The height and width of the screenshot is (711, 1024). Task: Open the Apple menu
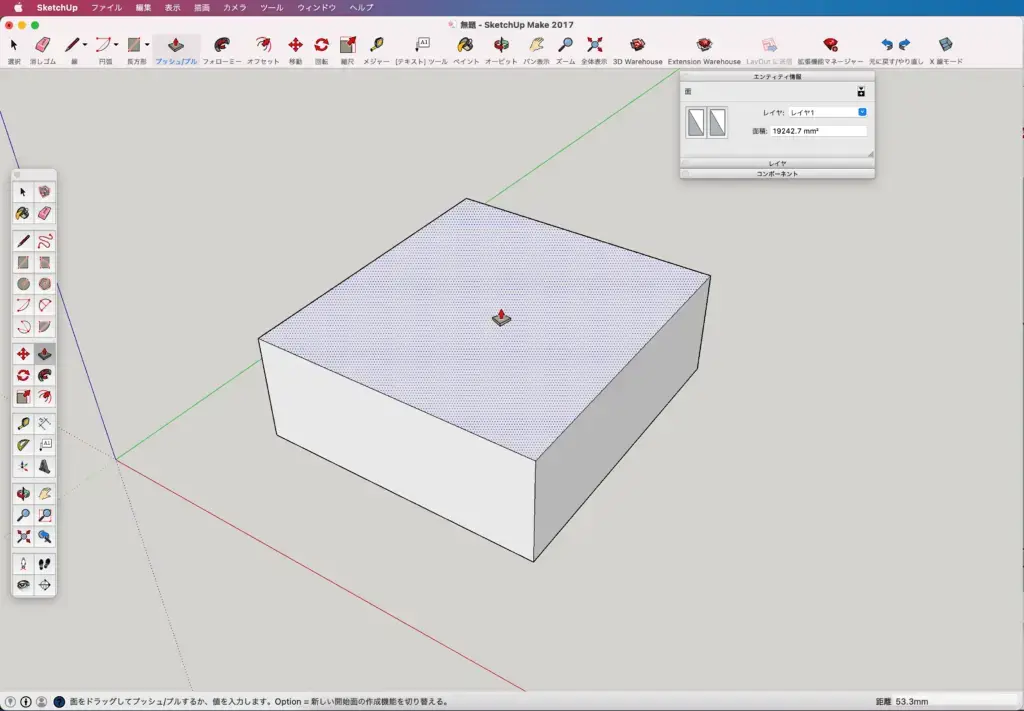point(18,8)
